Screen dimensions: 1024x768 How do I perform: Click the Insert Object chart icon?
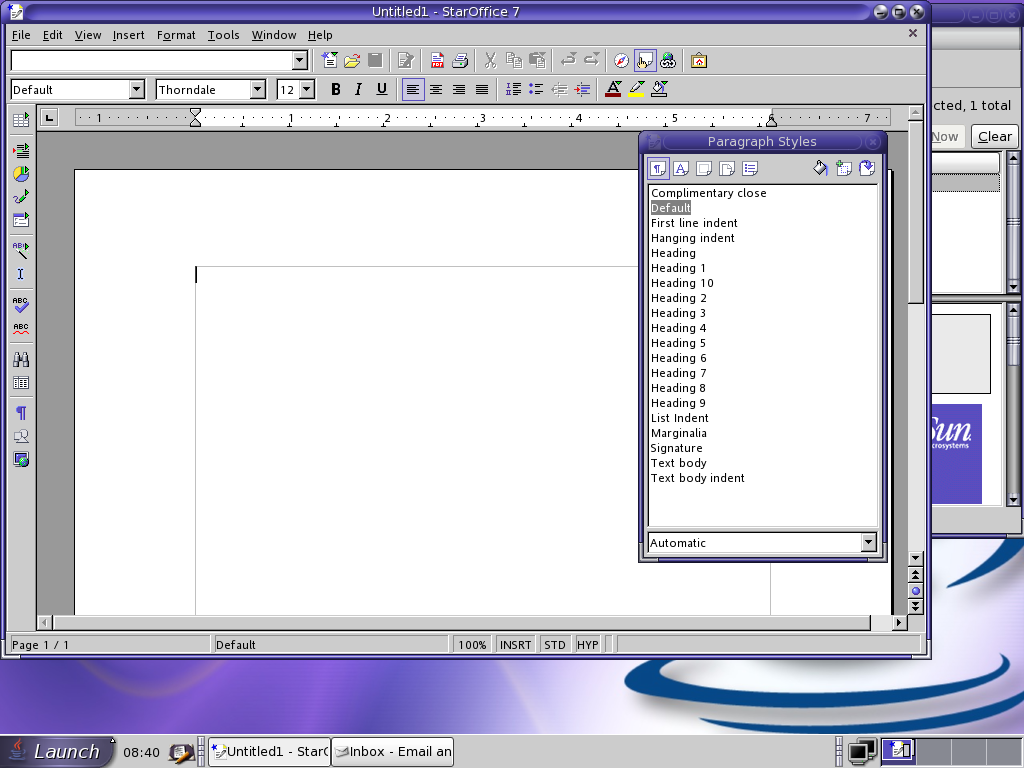(21, 174)
